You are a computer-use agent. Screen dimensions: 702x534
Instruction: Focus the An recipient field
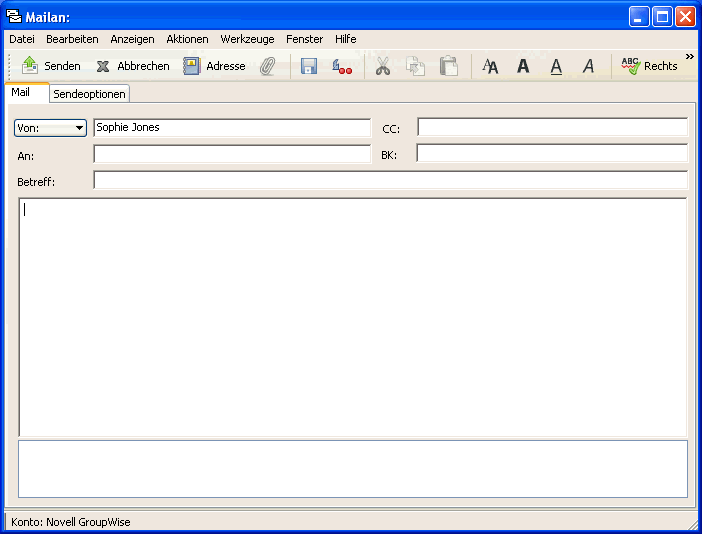click(232, 154)
